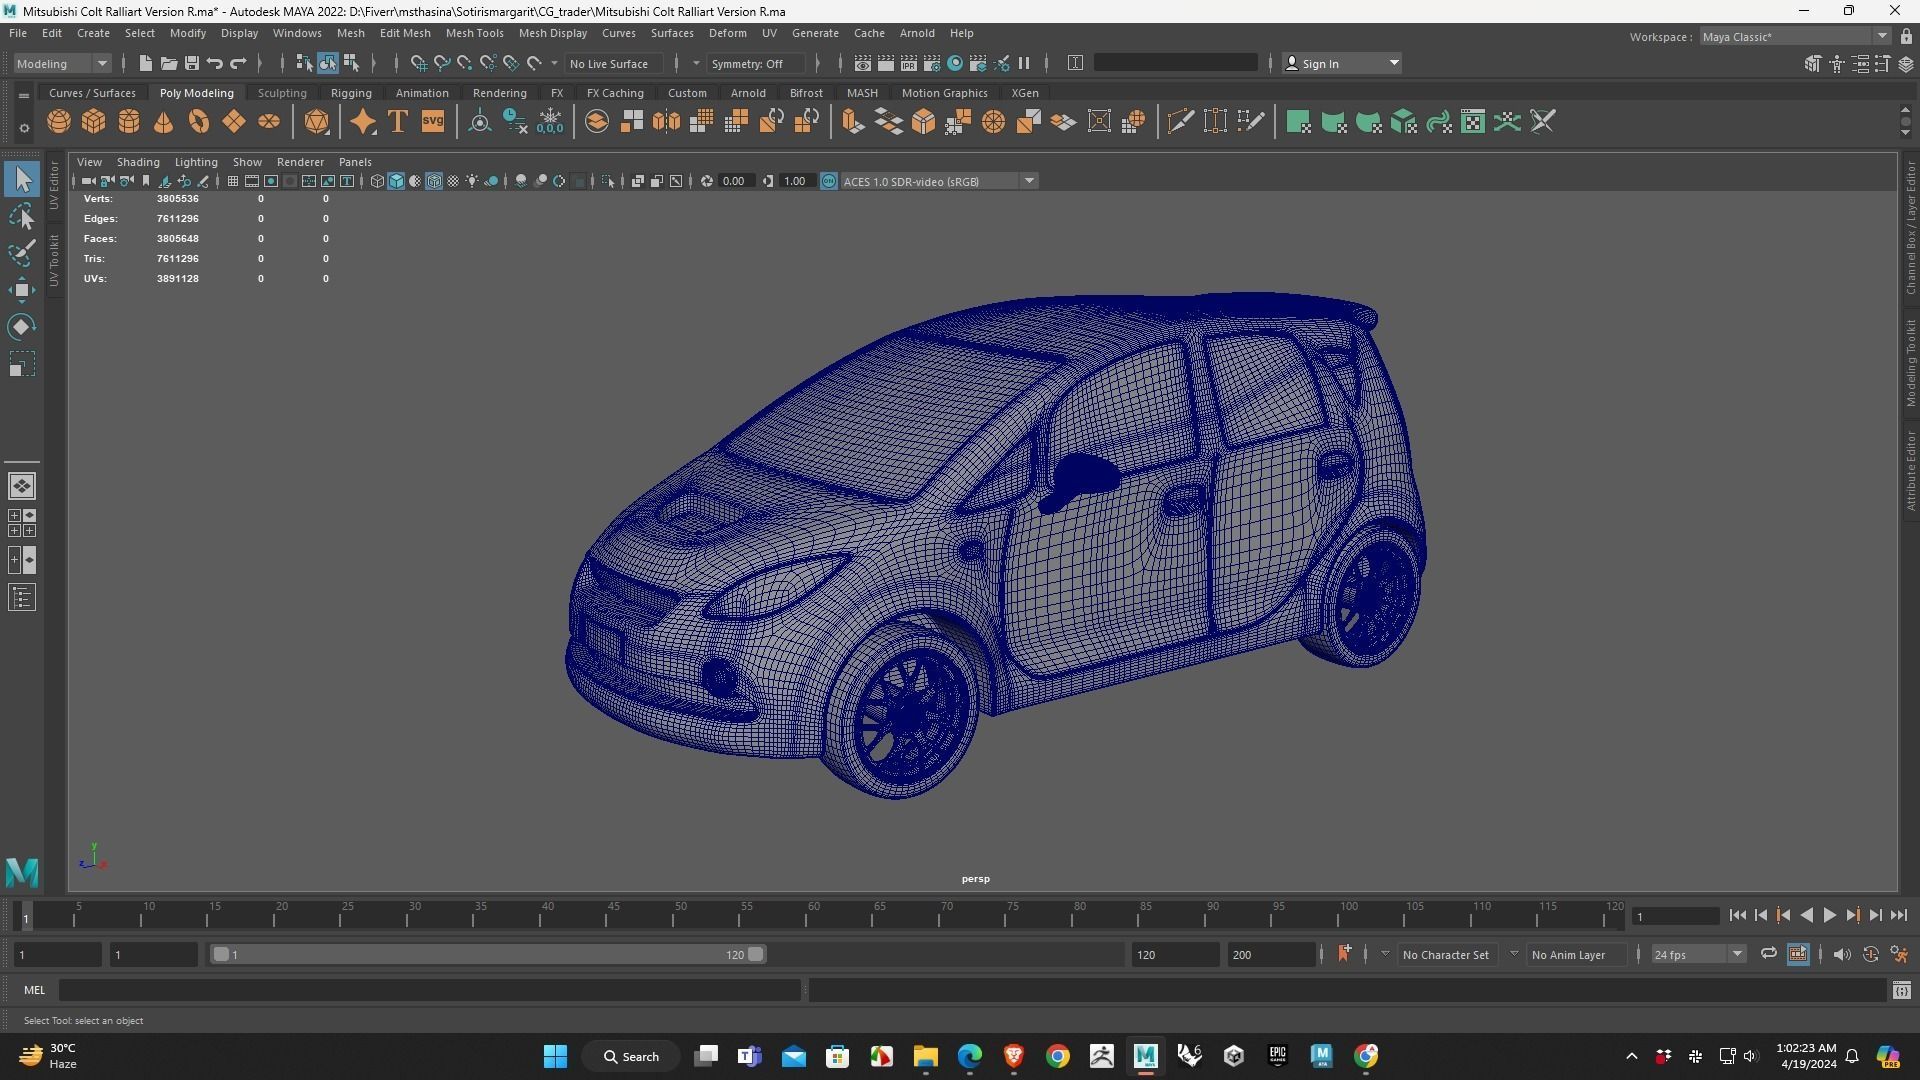
Task: Create a Polygon Cylinder from shelf
Action: coord(129,122)
